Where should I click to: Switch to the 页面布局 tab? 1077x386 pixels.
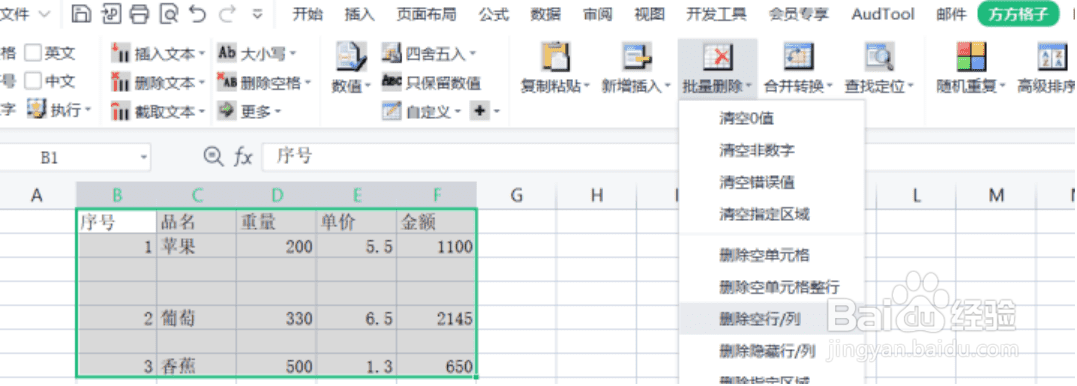pos(427,14)
